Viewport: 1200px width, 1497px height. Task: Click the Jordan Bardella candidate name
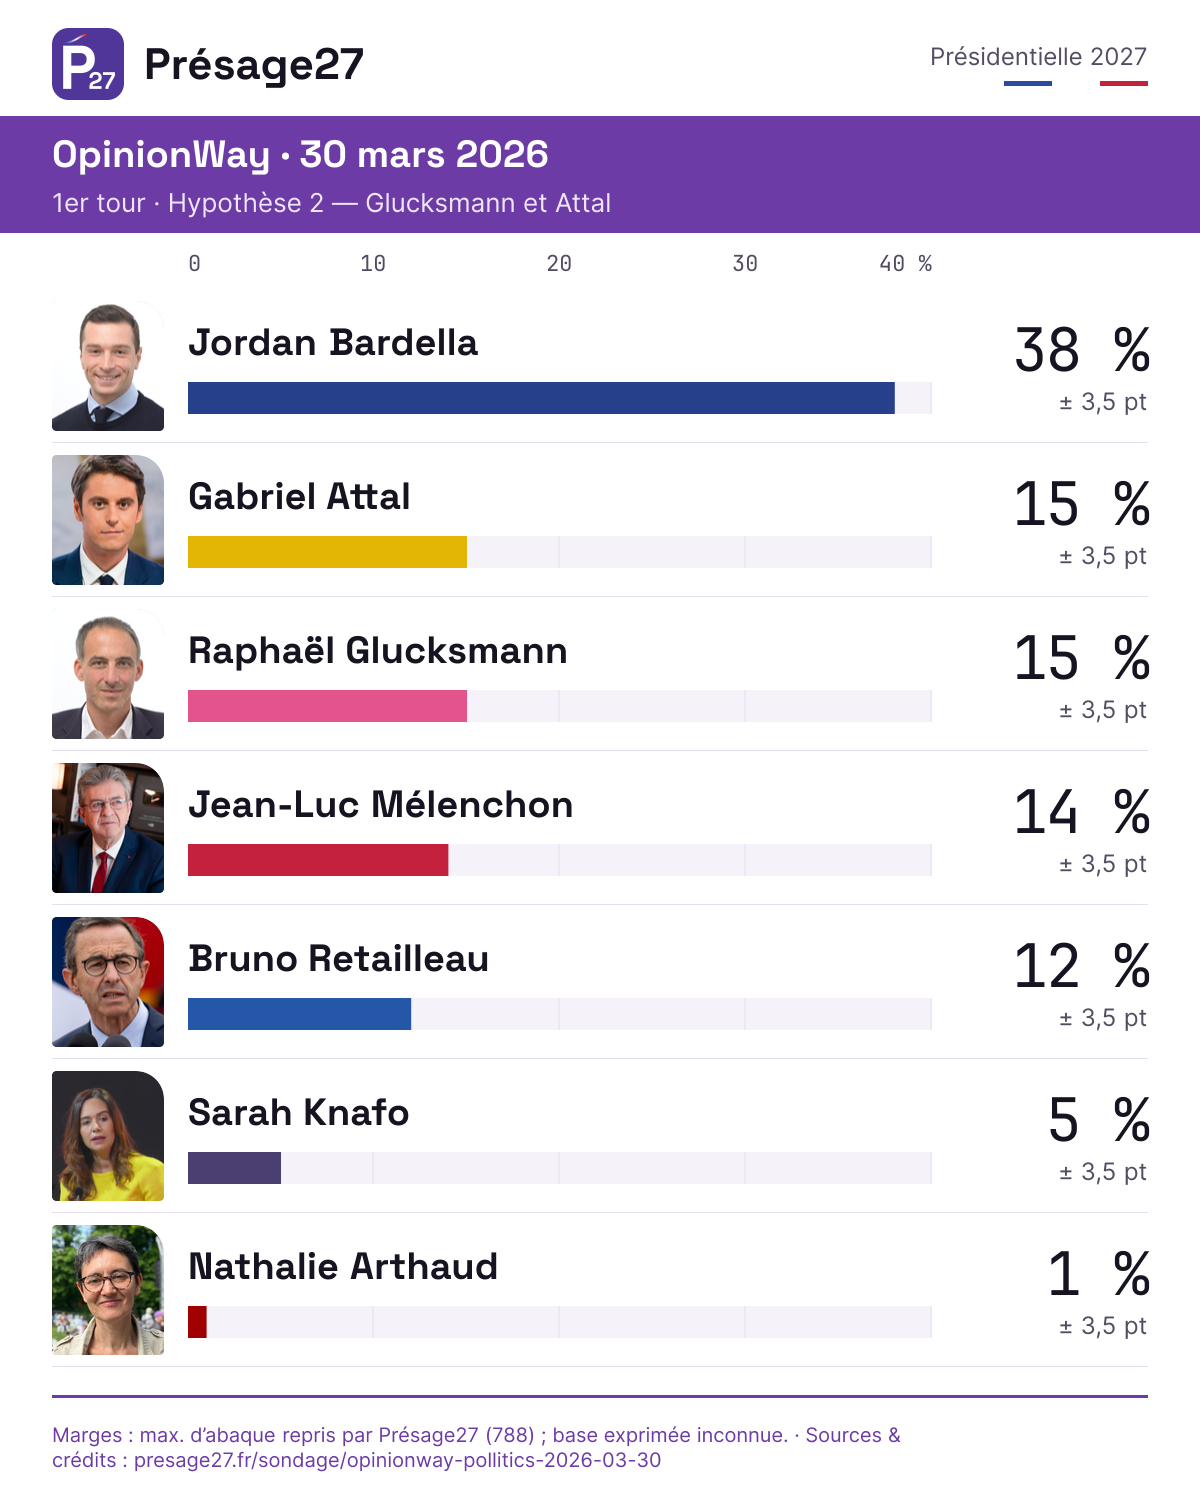[x=333, y=343]
